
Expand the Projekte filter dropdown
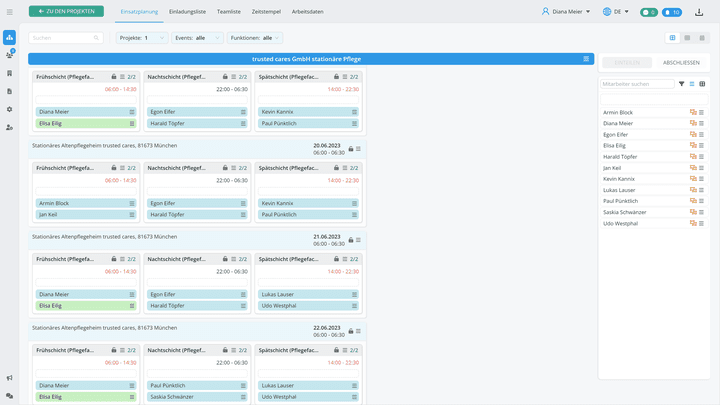[x=143, y=38]
